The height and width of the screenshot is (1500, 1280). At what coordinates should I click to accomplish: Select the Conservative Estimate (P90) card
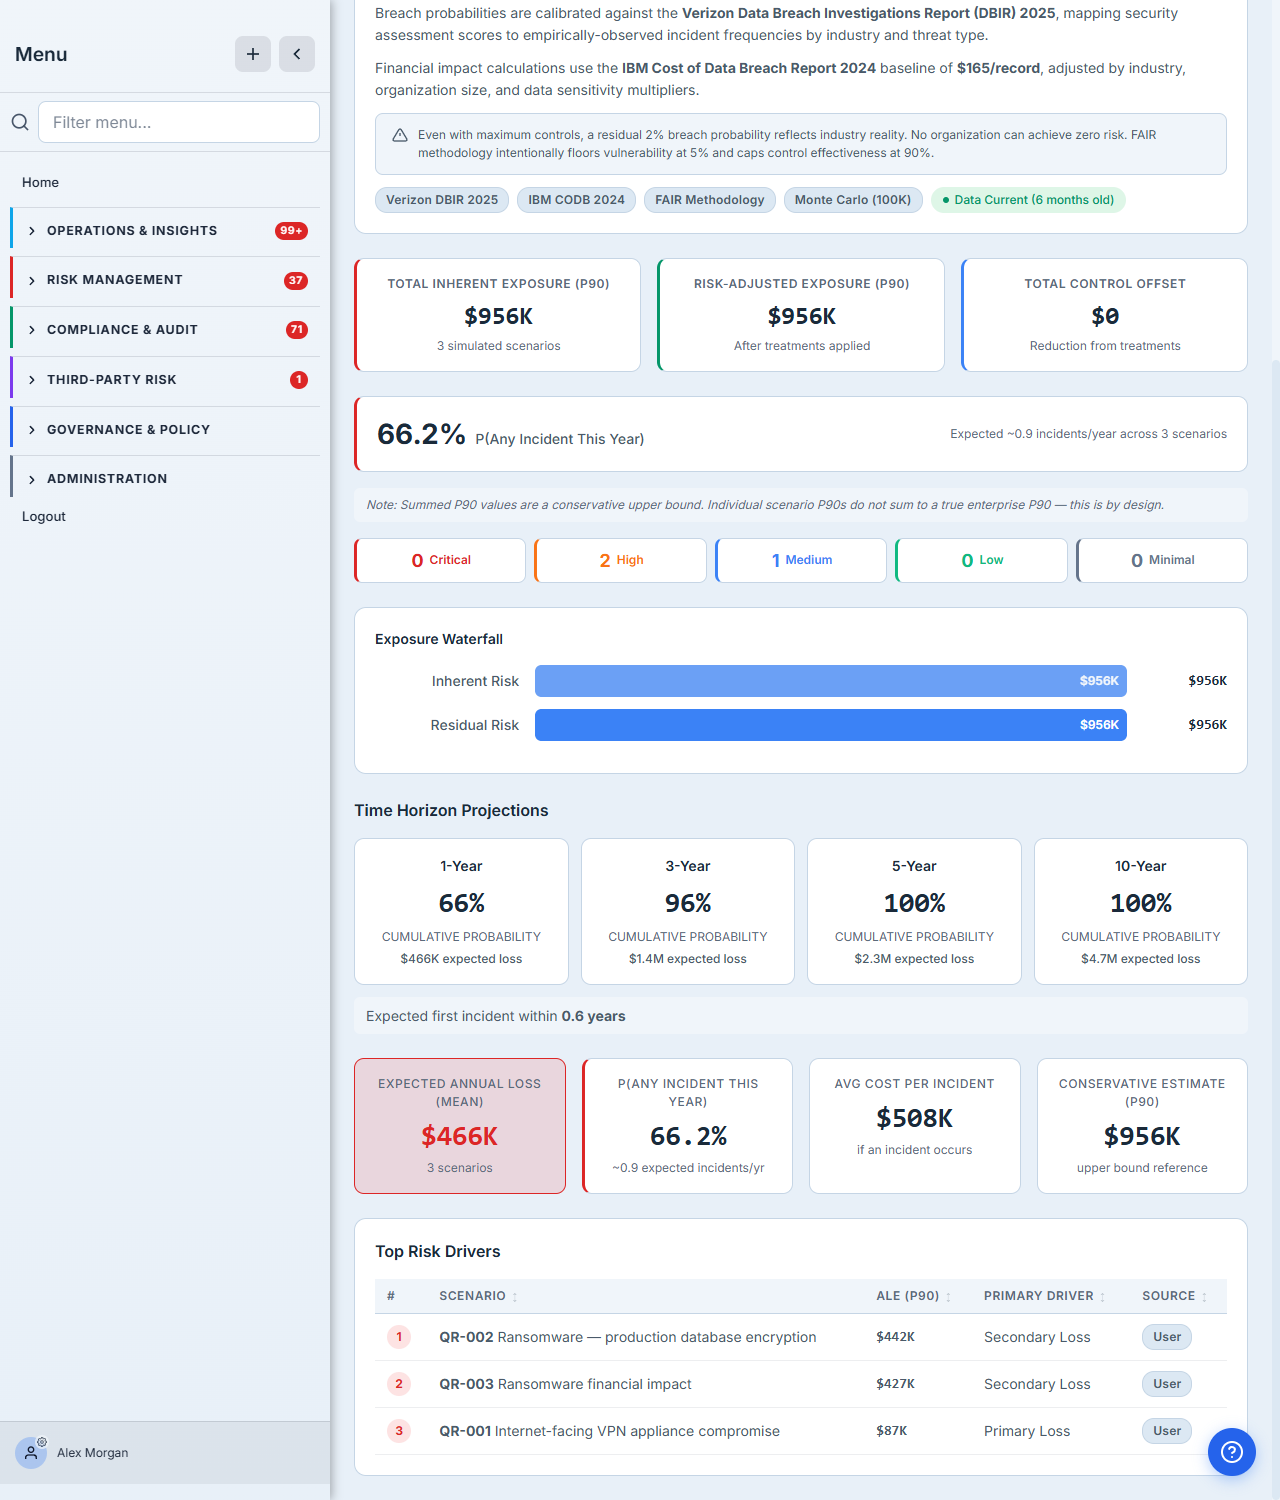(x=1142, y=1126)
